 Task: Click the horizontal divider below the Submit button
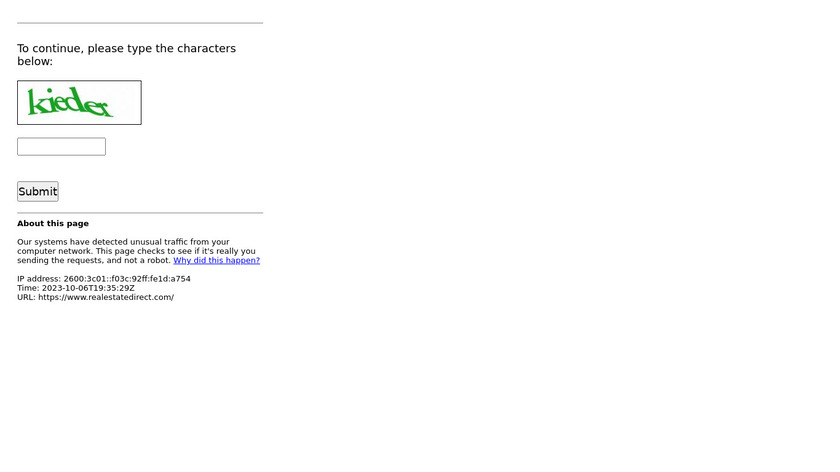click(140, 213)
